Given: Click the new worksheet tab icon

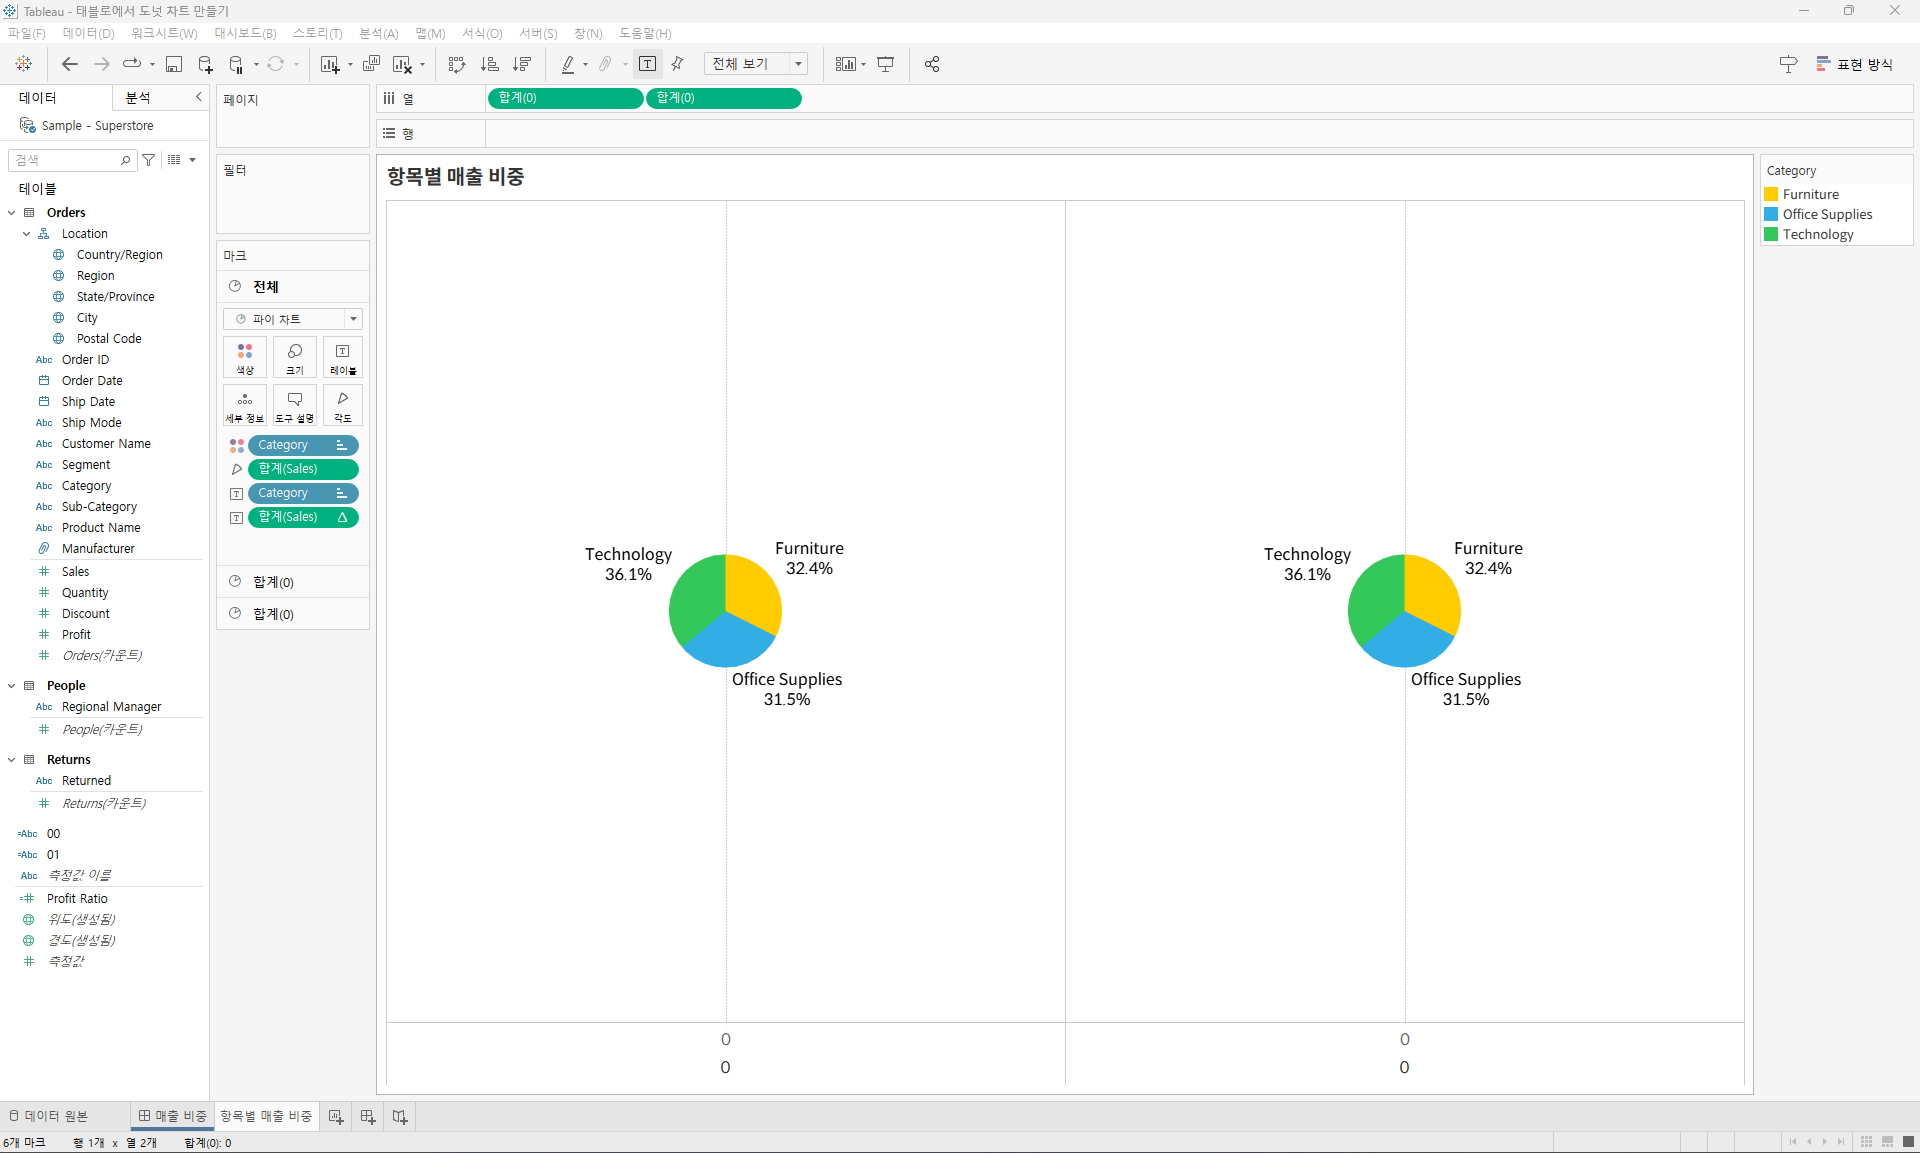Looking at the screenshot, I should point(336,1116).
